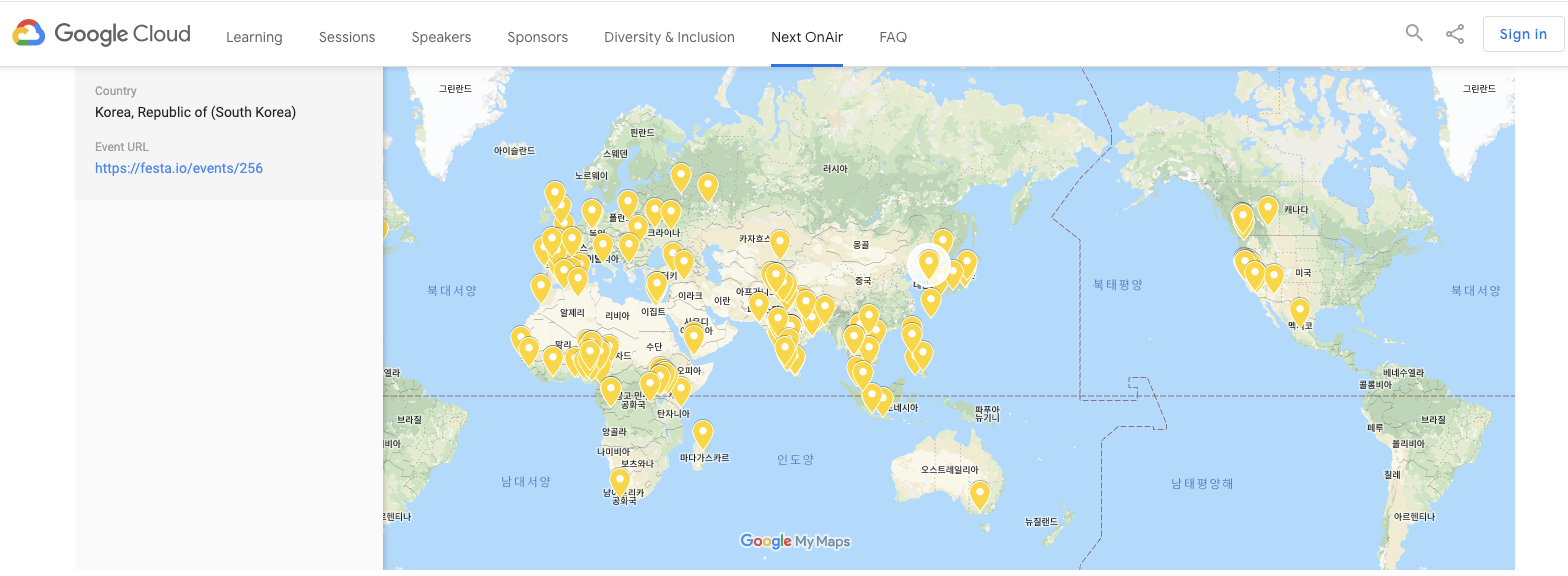Click the 남태평양해 ocean label
The image size is (1568, 576).
(x=1202, y=484)
